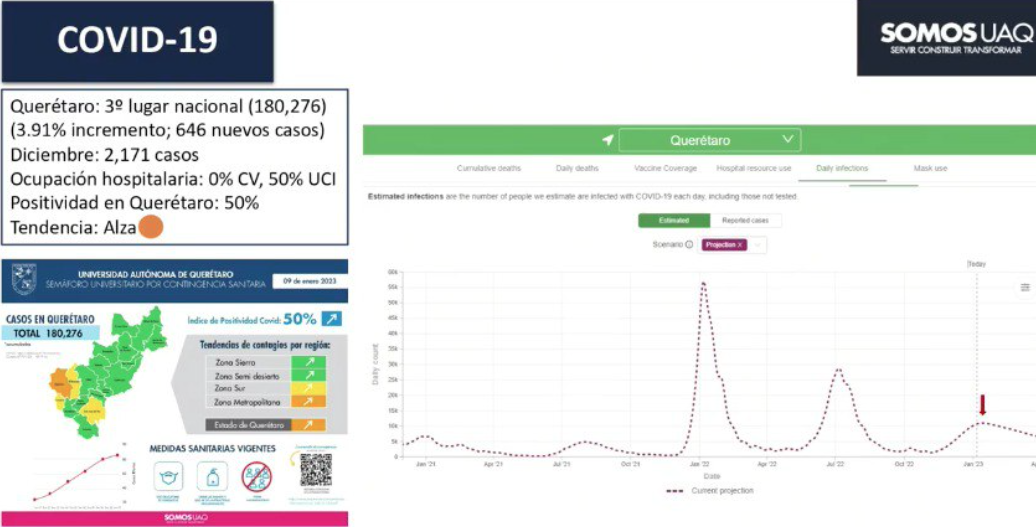1036x527 pixels.
Task: Click the positivity index blue arrow icon
Action: point(331,319)
